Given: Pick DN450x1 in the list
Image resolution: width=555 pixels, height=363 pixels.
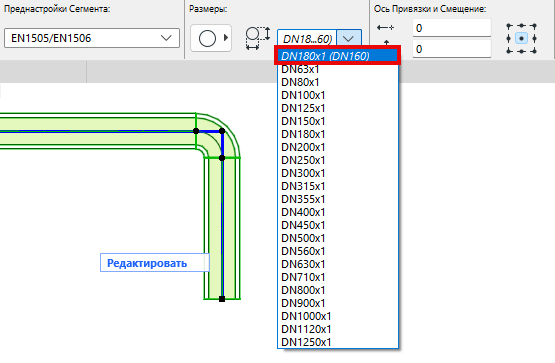Looking at the screenshot, I should tap(338, 225).
